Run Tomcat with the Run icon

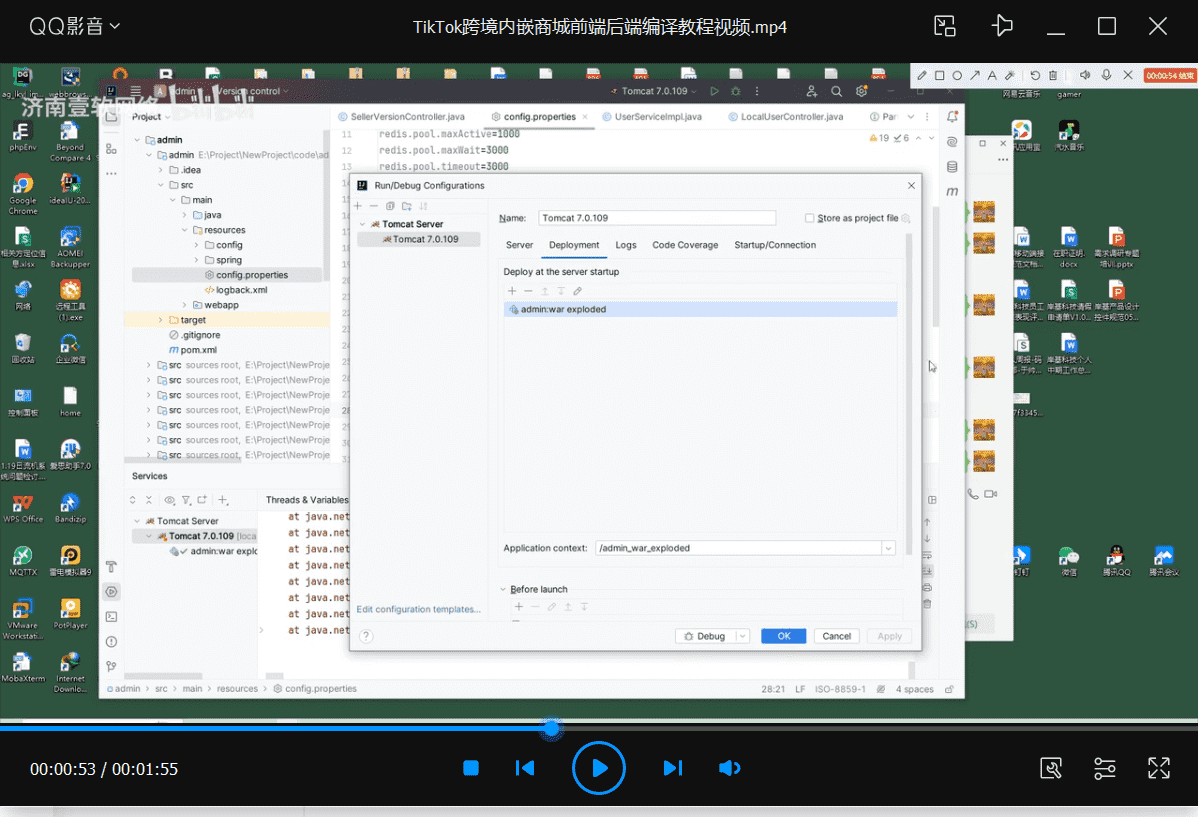714,91
